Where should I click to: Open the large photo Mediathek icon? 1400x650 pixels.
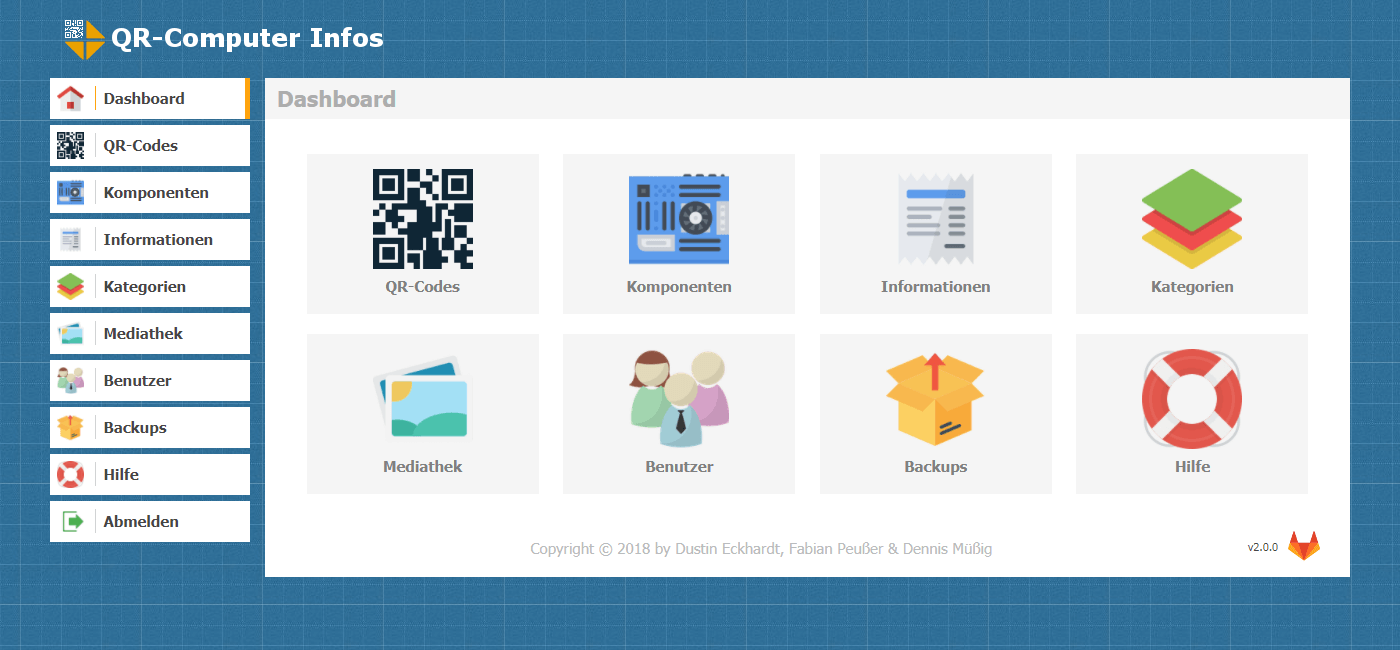pyautogui.click(x=423, y=399)
